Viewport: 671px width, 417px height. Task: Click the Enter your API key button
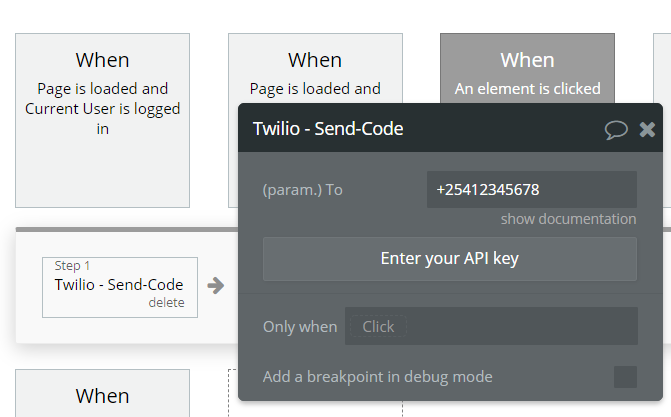pos(450,259)
